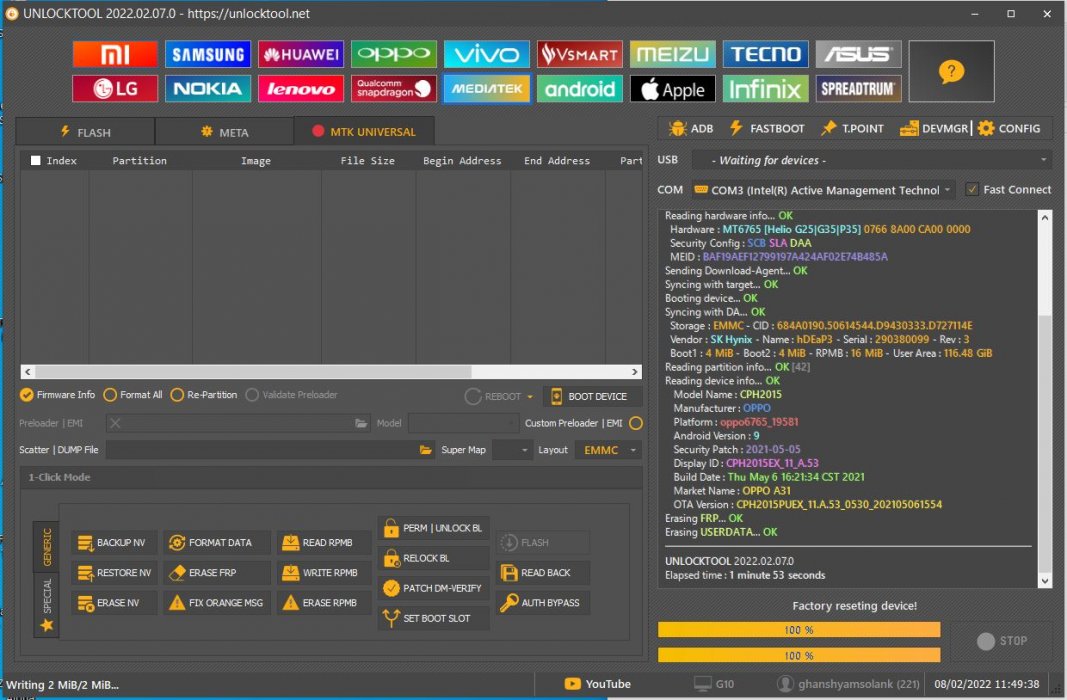Open Fastboot tools
This screenshot has height=700, width=1067.
(766, 129)
